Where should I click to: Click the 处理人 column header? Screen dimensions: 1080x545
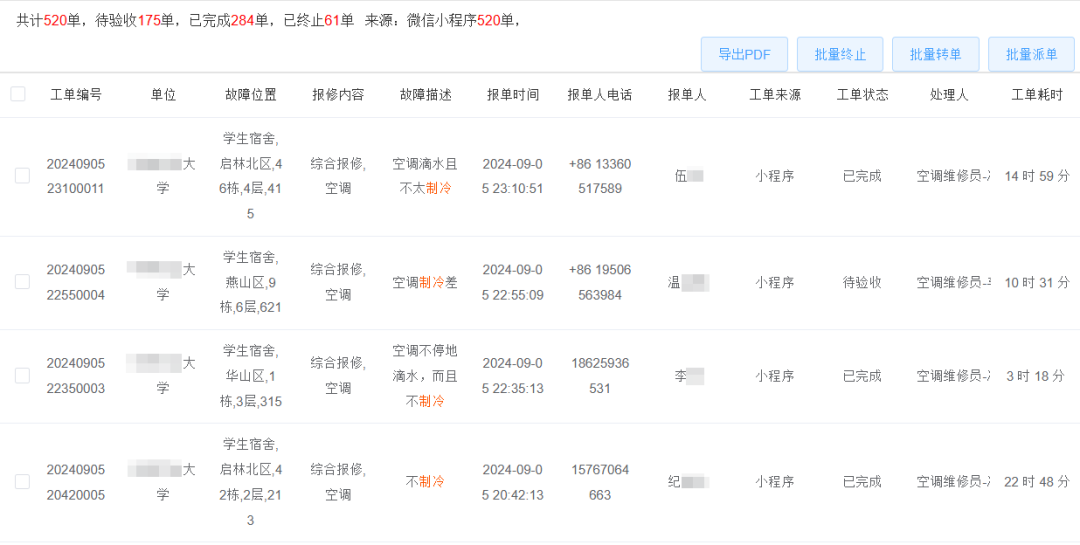948,95
